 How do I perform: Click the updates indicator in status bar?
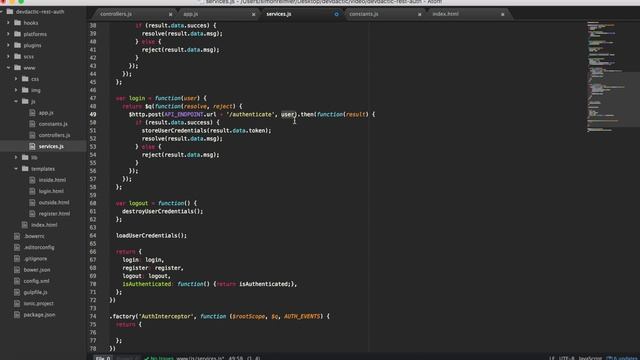(622, 358)
